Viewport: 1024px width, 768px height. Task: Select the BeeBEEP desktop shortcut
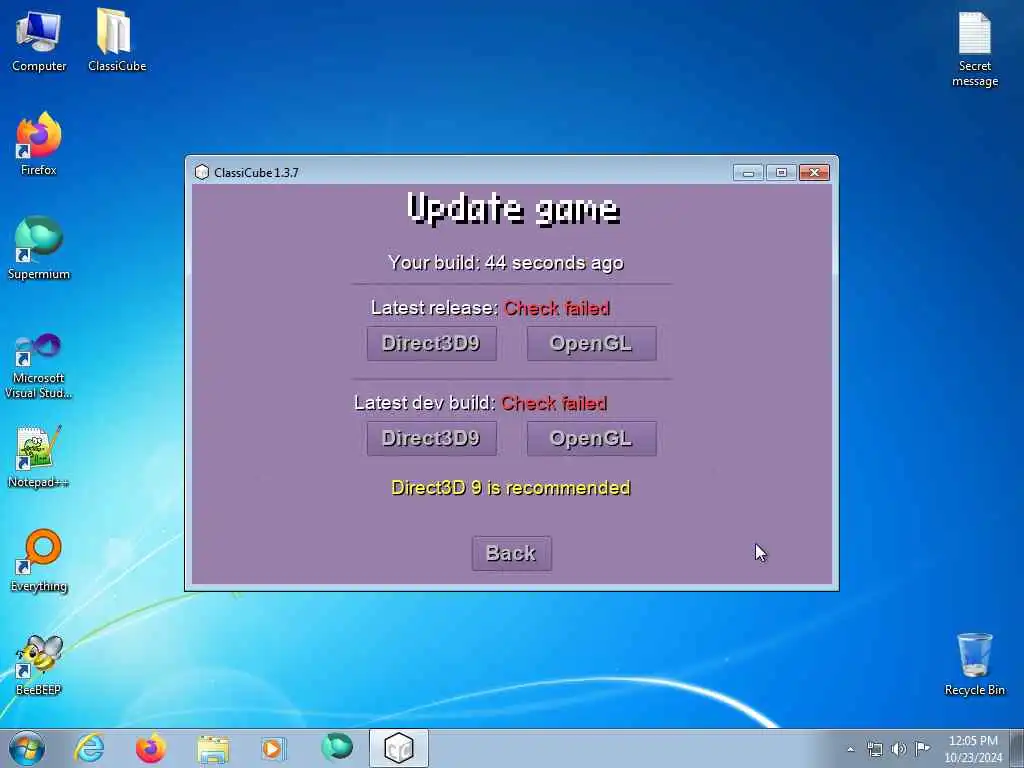click(x=39, y=665)
